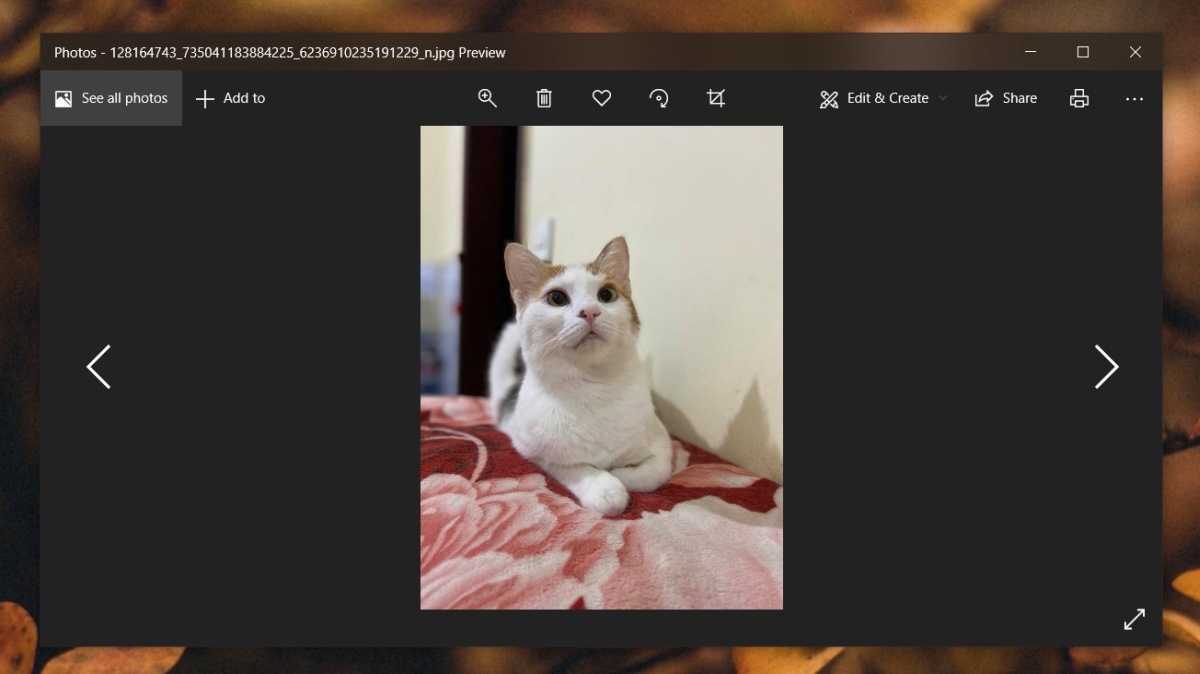This screenshot has width=1200, height=674.
Task: Click the print icon
Action: pyautogui.click(x=1079, y=98)
